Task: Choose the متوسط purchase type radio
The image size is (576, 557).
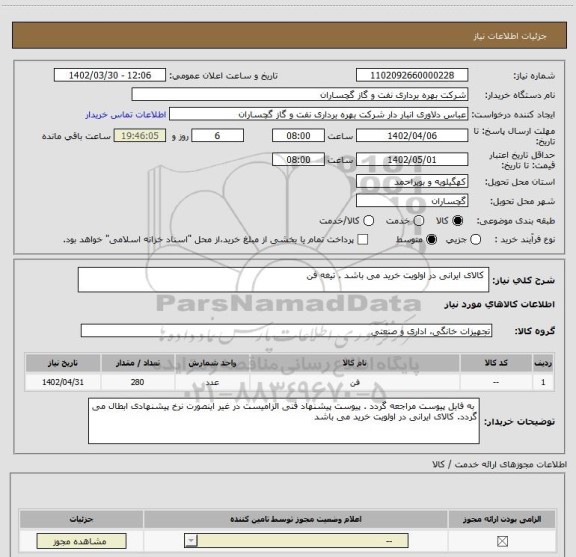Action: coord(431,240)
